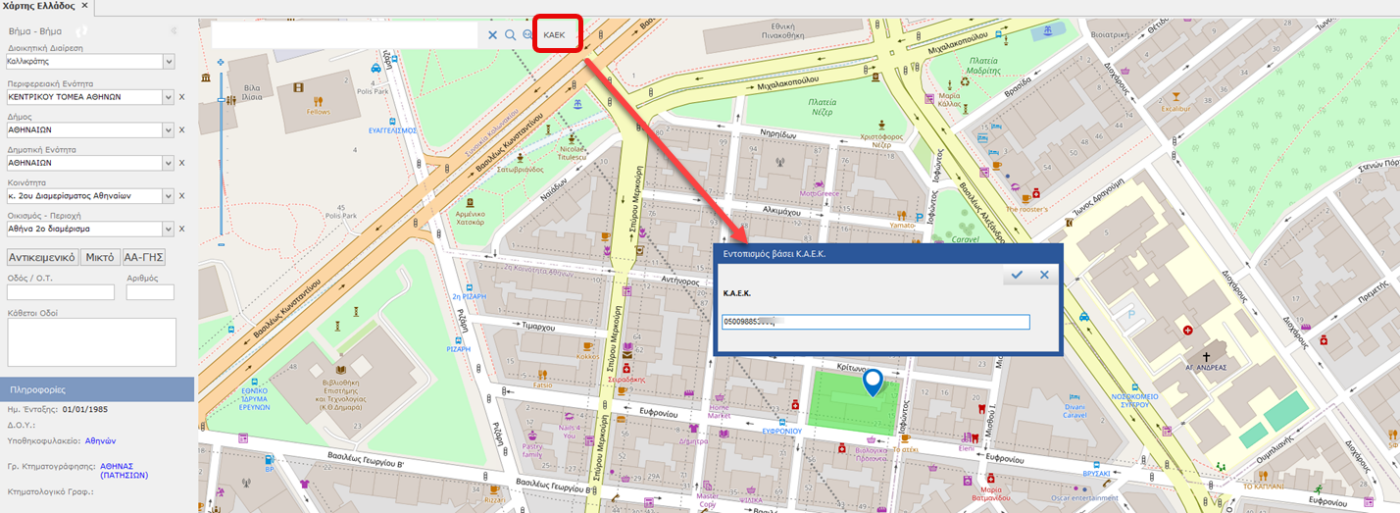Close the K.A.E.K. locator dialog
Viewport: 1400px width, 513px height.
1044,275
